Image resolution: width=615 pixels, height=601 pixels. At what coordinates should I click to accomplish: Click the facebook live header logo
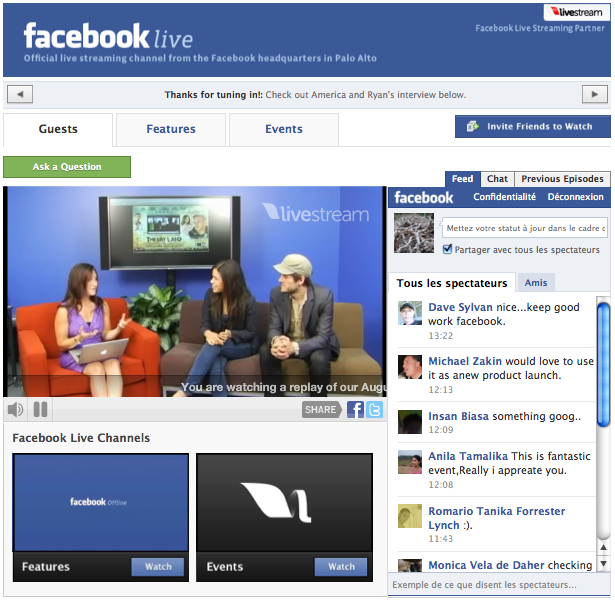(x=108, y=36)
